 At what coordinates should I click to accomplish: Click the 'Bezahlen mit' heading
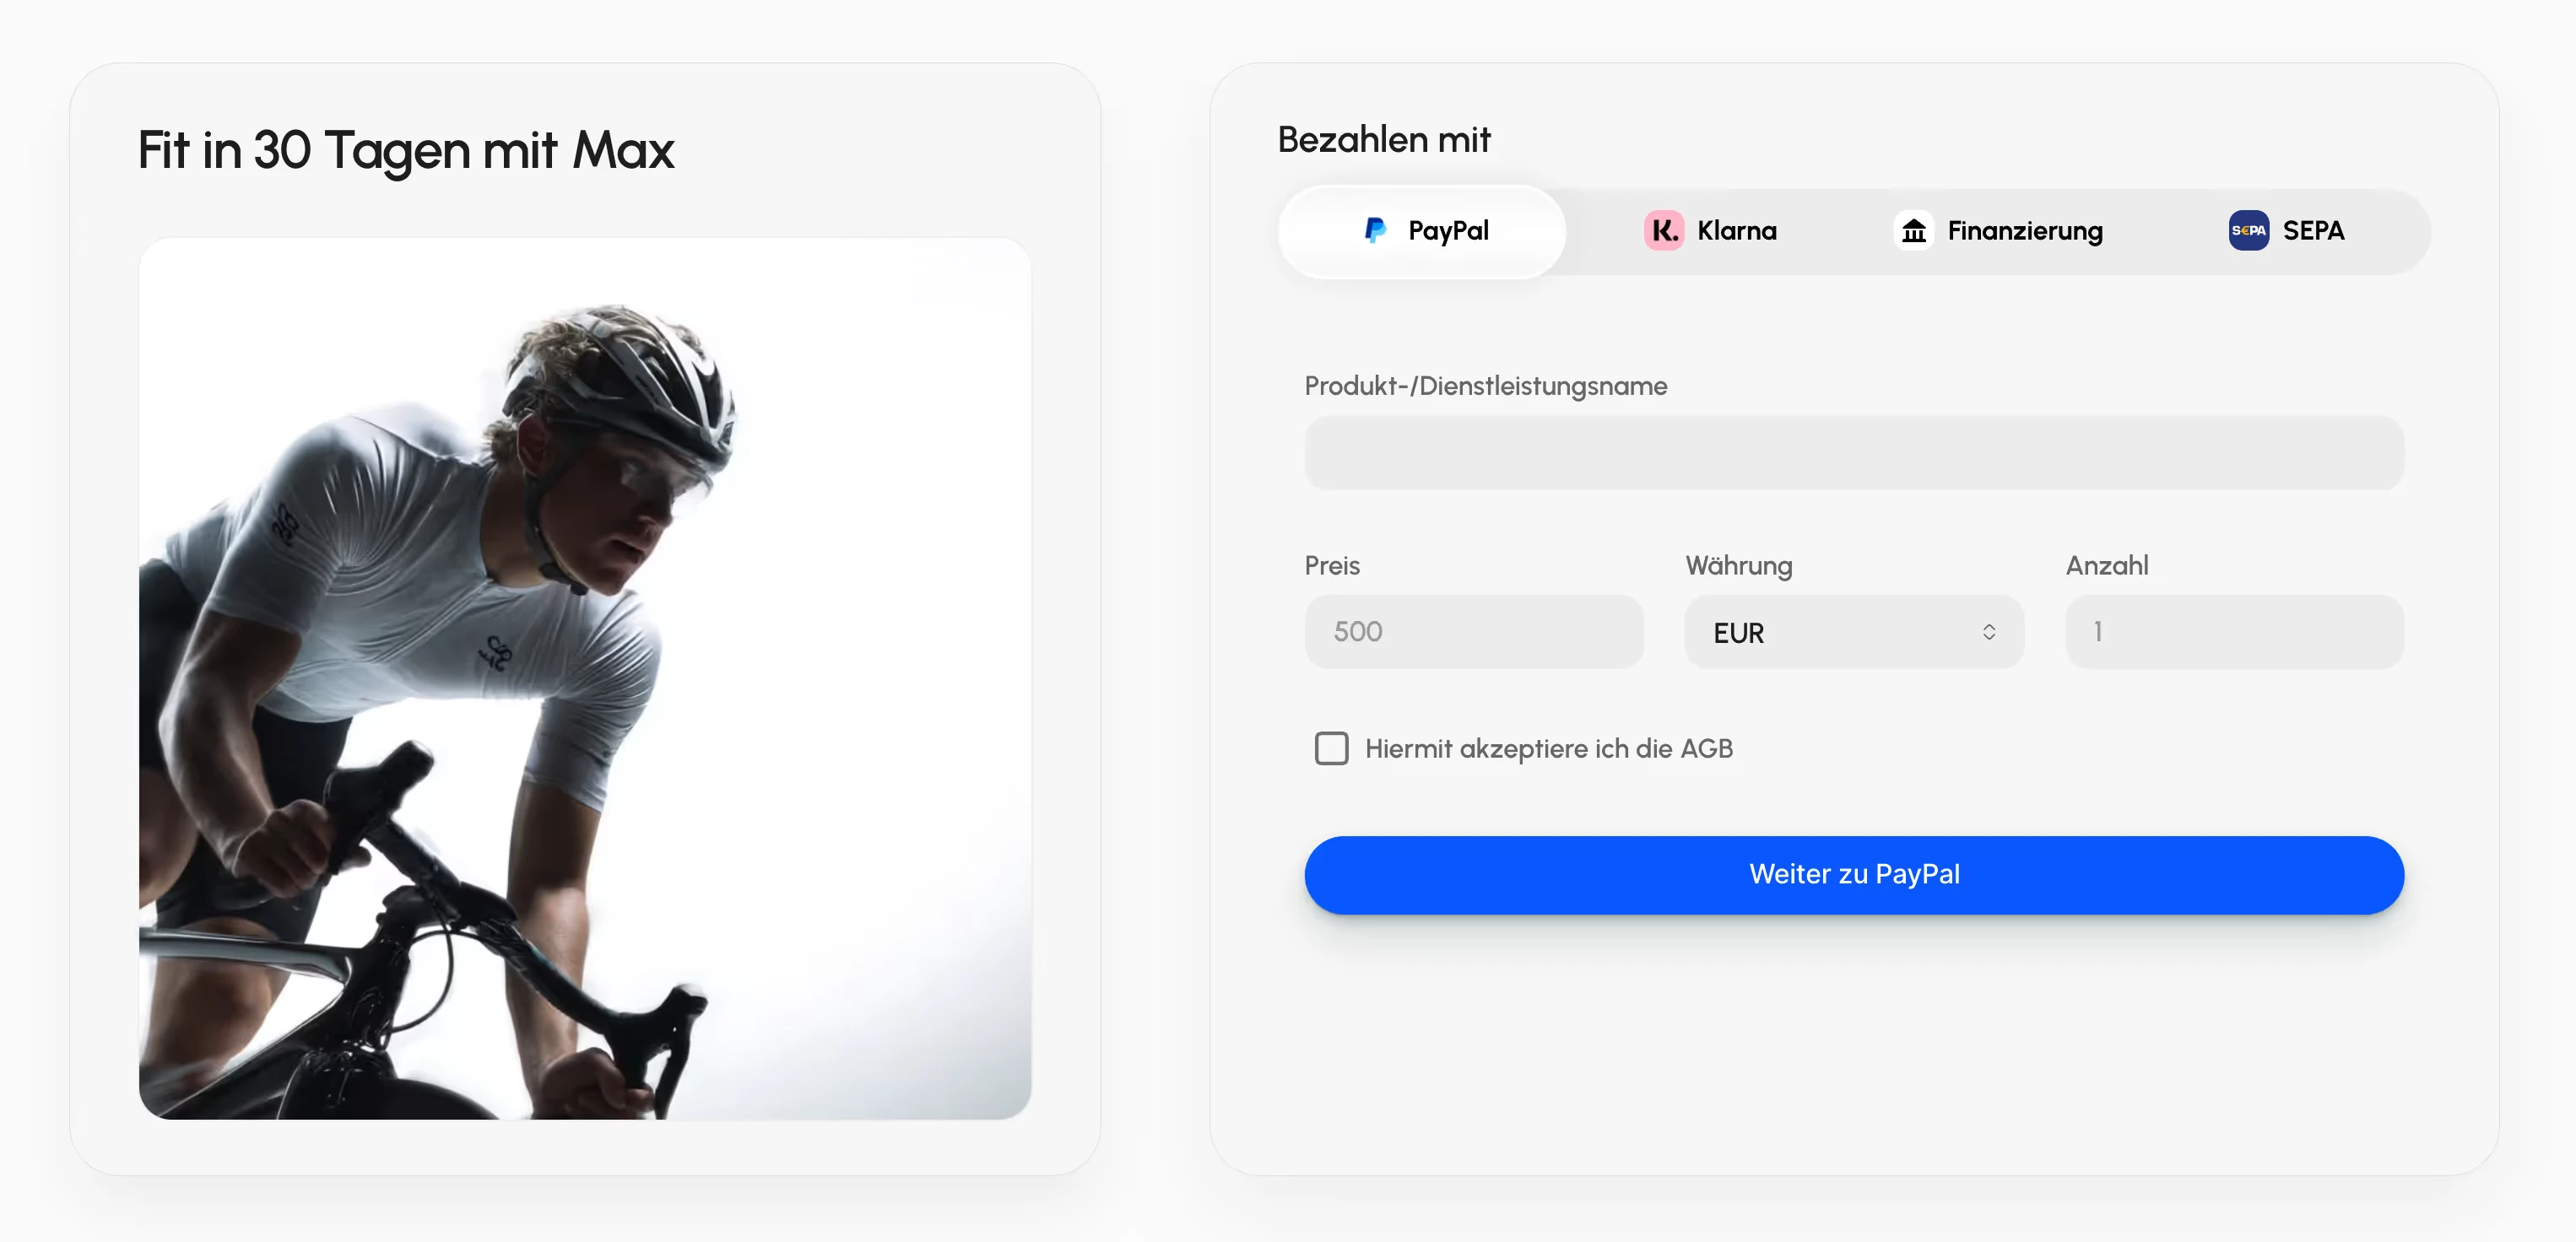[1384, 140]
